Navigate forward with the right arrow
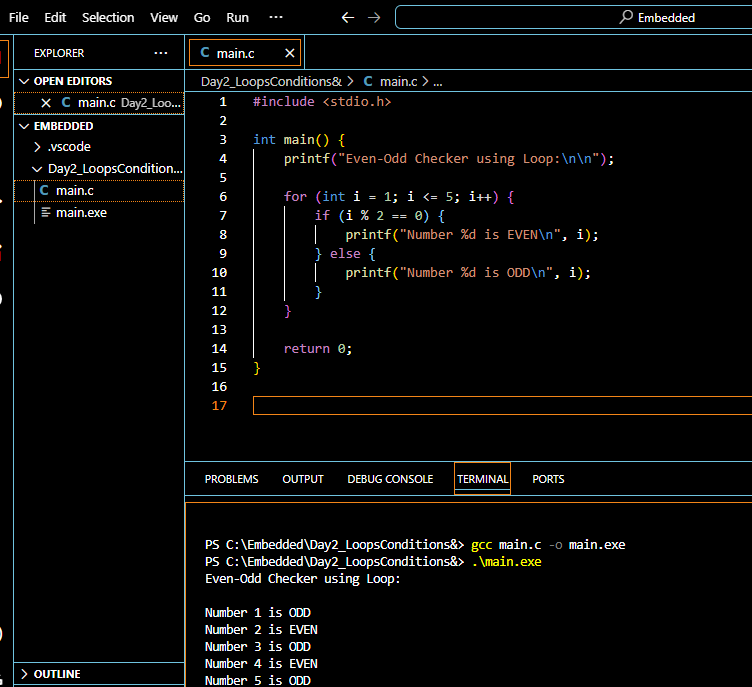This screenshot has width=752, height=687. 374,18
